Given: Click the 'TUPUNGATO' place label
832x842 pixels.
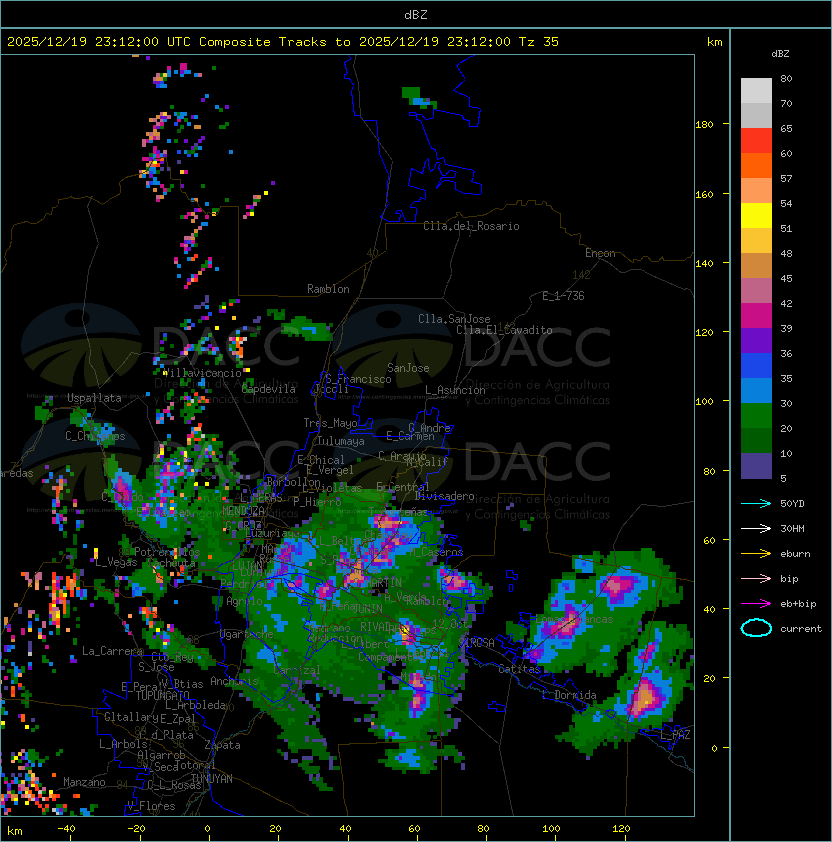Looking at the screenshot, I should (162, 696).
